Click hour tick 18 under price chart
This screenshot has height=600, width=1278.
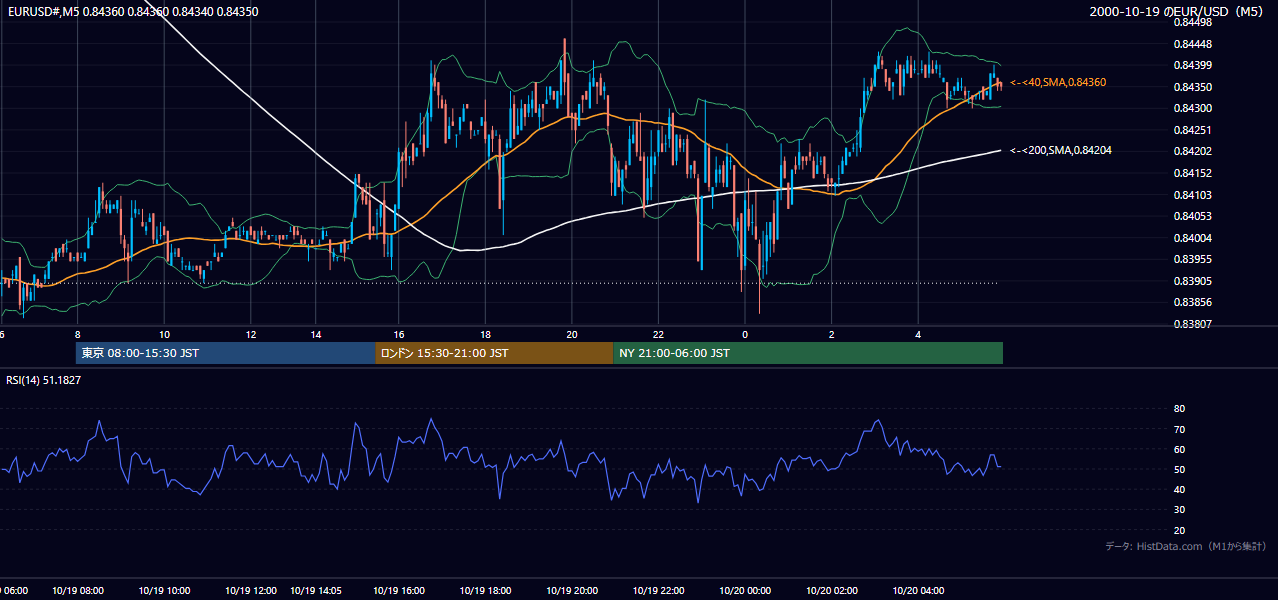click(485, 334)
